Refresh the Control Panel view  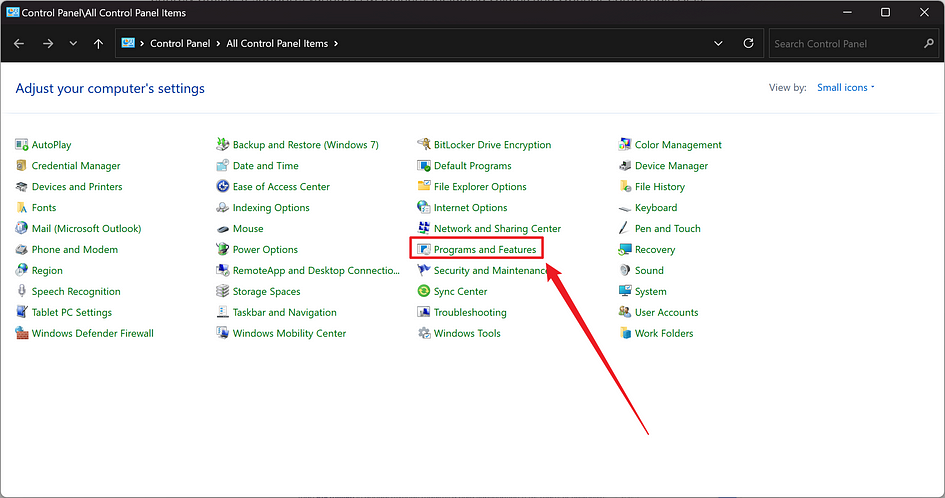749,43
